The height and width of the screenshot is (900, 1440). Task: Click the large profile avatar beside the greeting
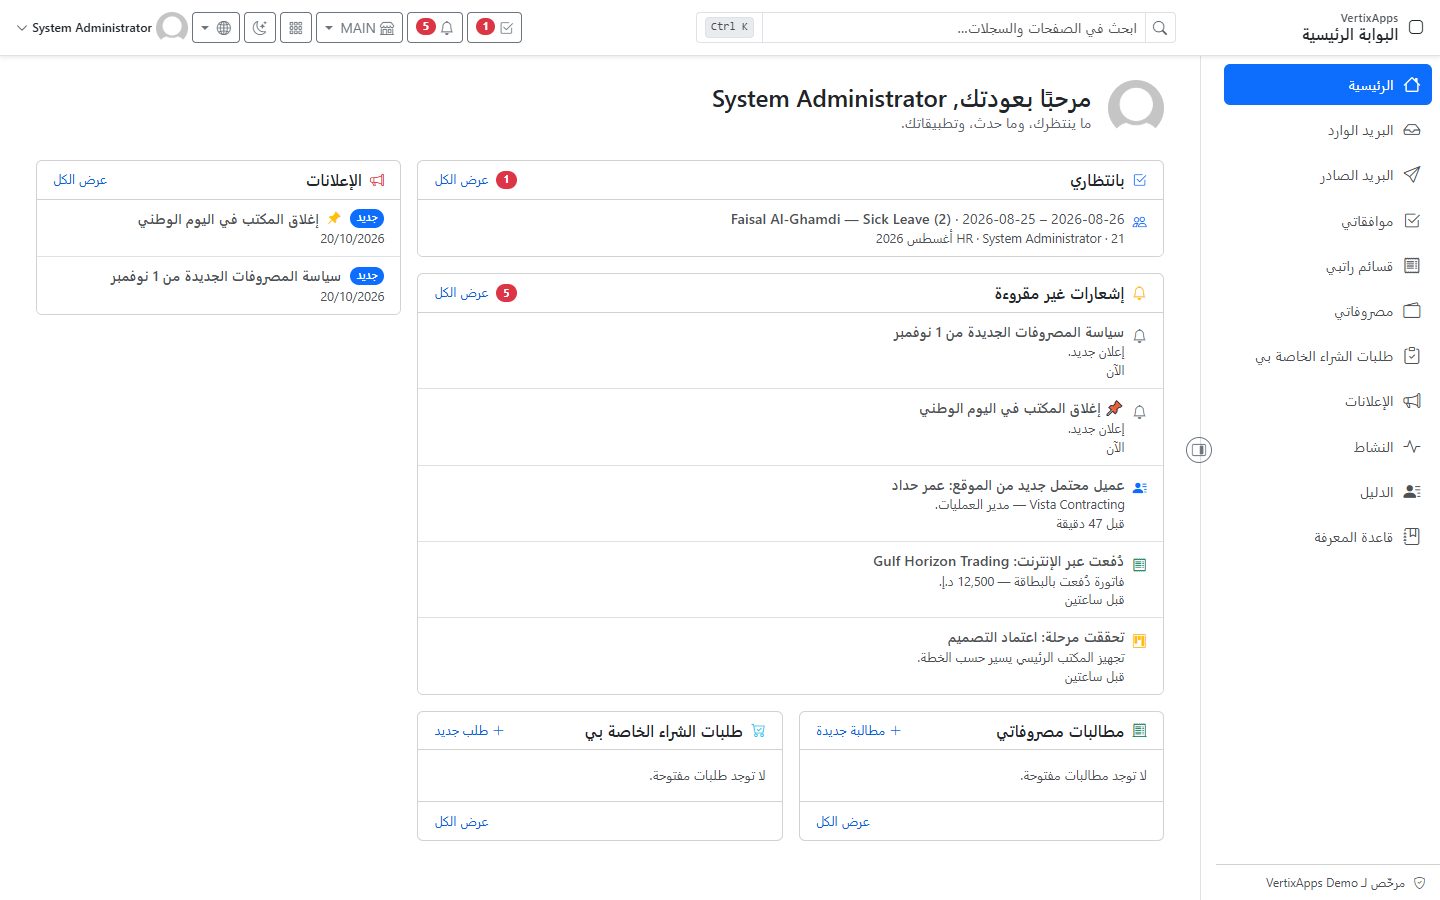pos(1136,108)
